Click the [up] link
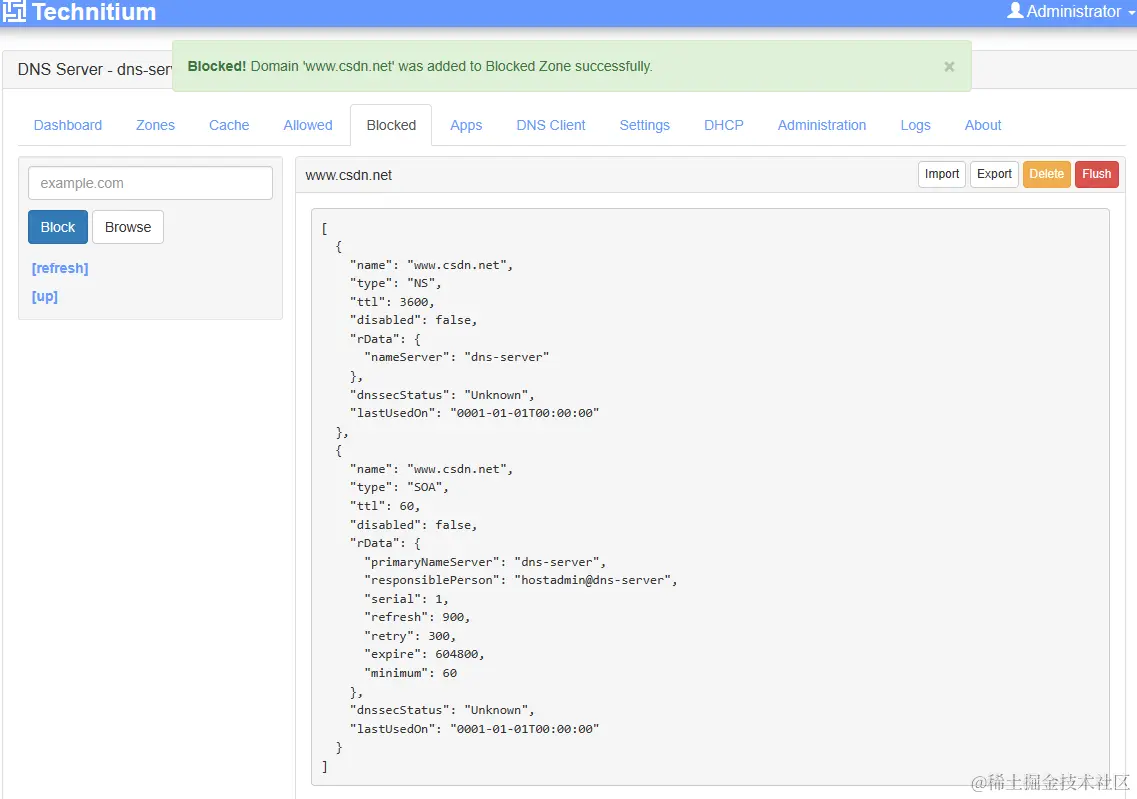Viewport: 1137px width, 799px height. coord(44,297)
